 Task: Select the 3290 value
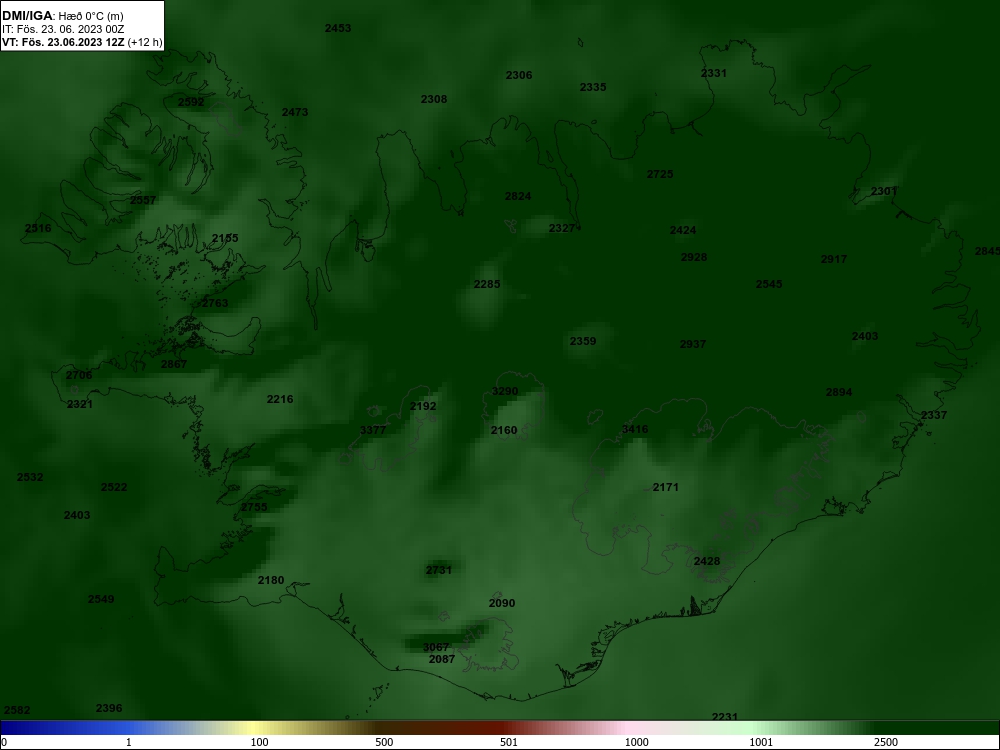pyautogui.click(x=505, y=392)
